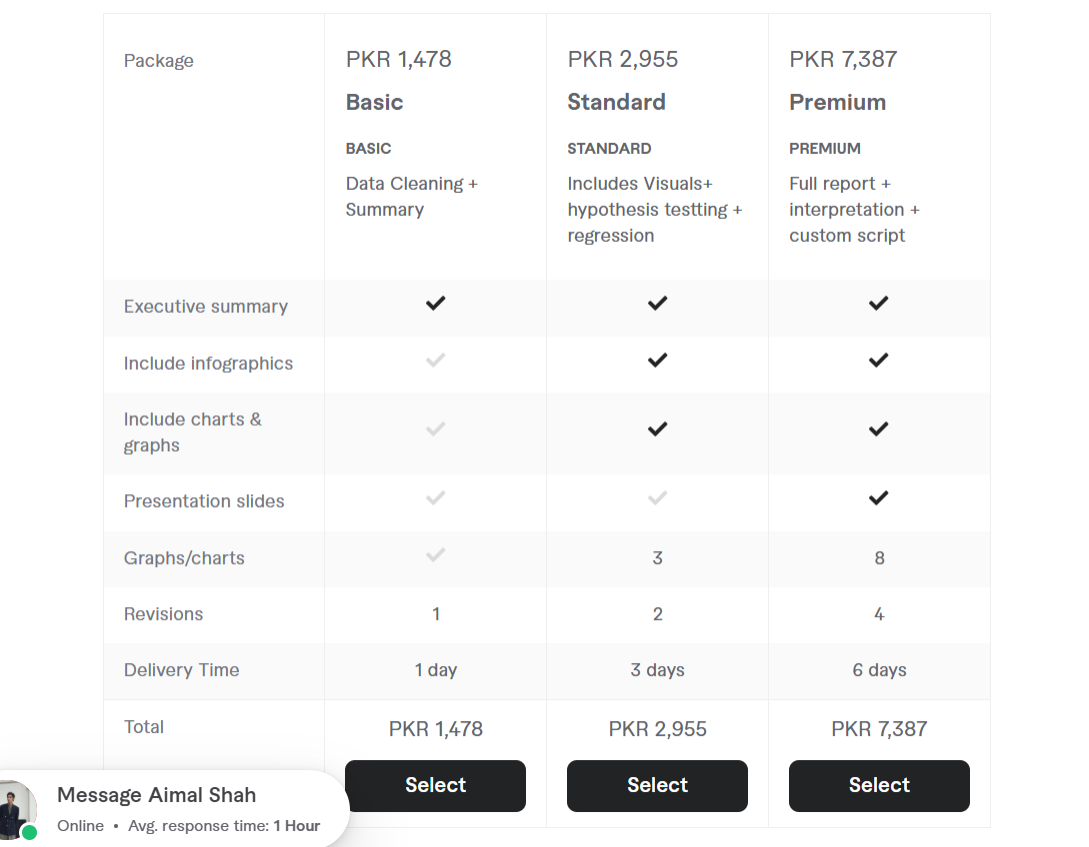Click the greyed Graphs/charts checkmark under Basic
1089x847 pixels.
[435, 555]
